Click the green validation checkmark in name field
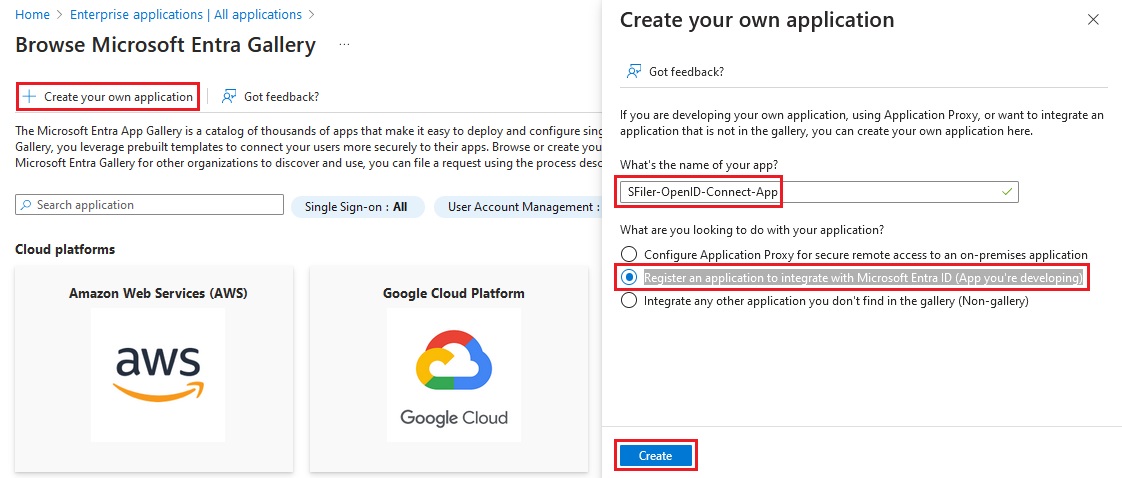1122x478 pixels. [1008, 192]
